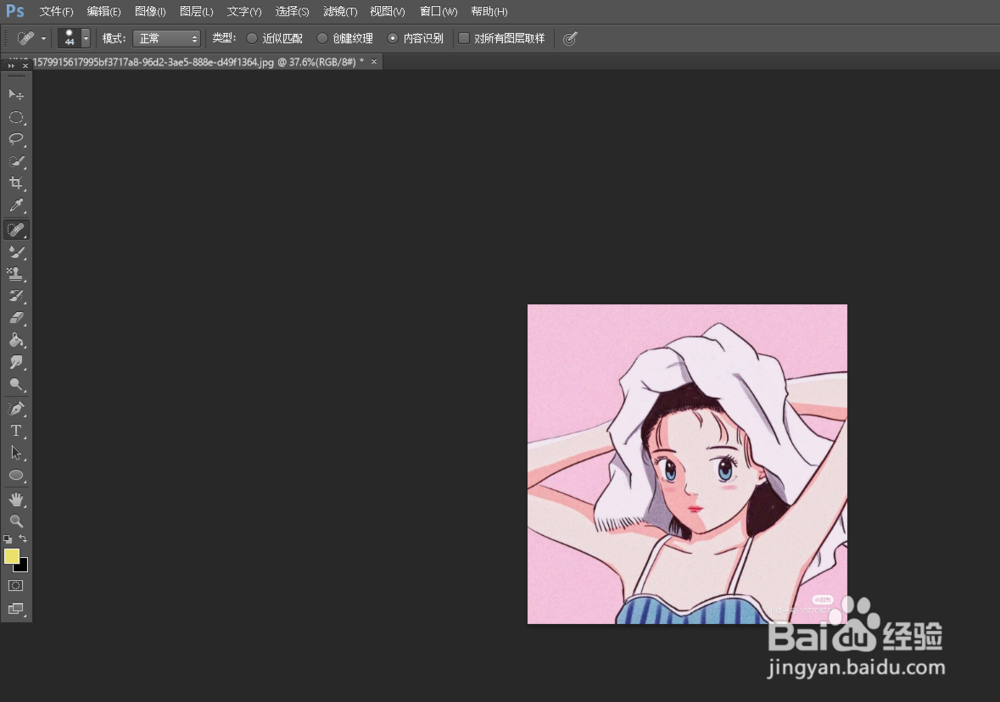Close the jpg document tab
This screenshot has height=702, width=1000.
[374, 62]
